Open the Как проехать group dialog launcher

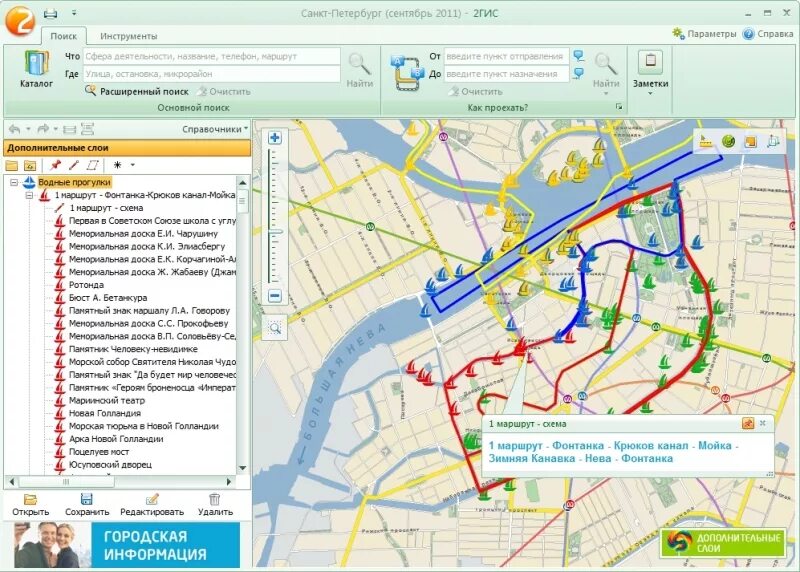[619, 107]
